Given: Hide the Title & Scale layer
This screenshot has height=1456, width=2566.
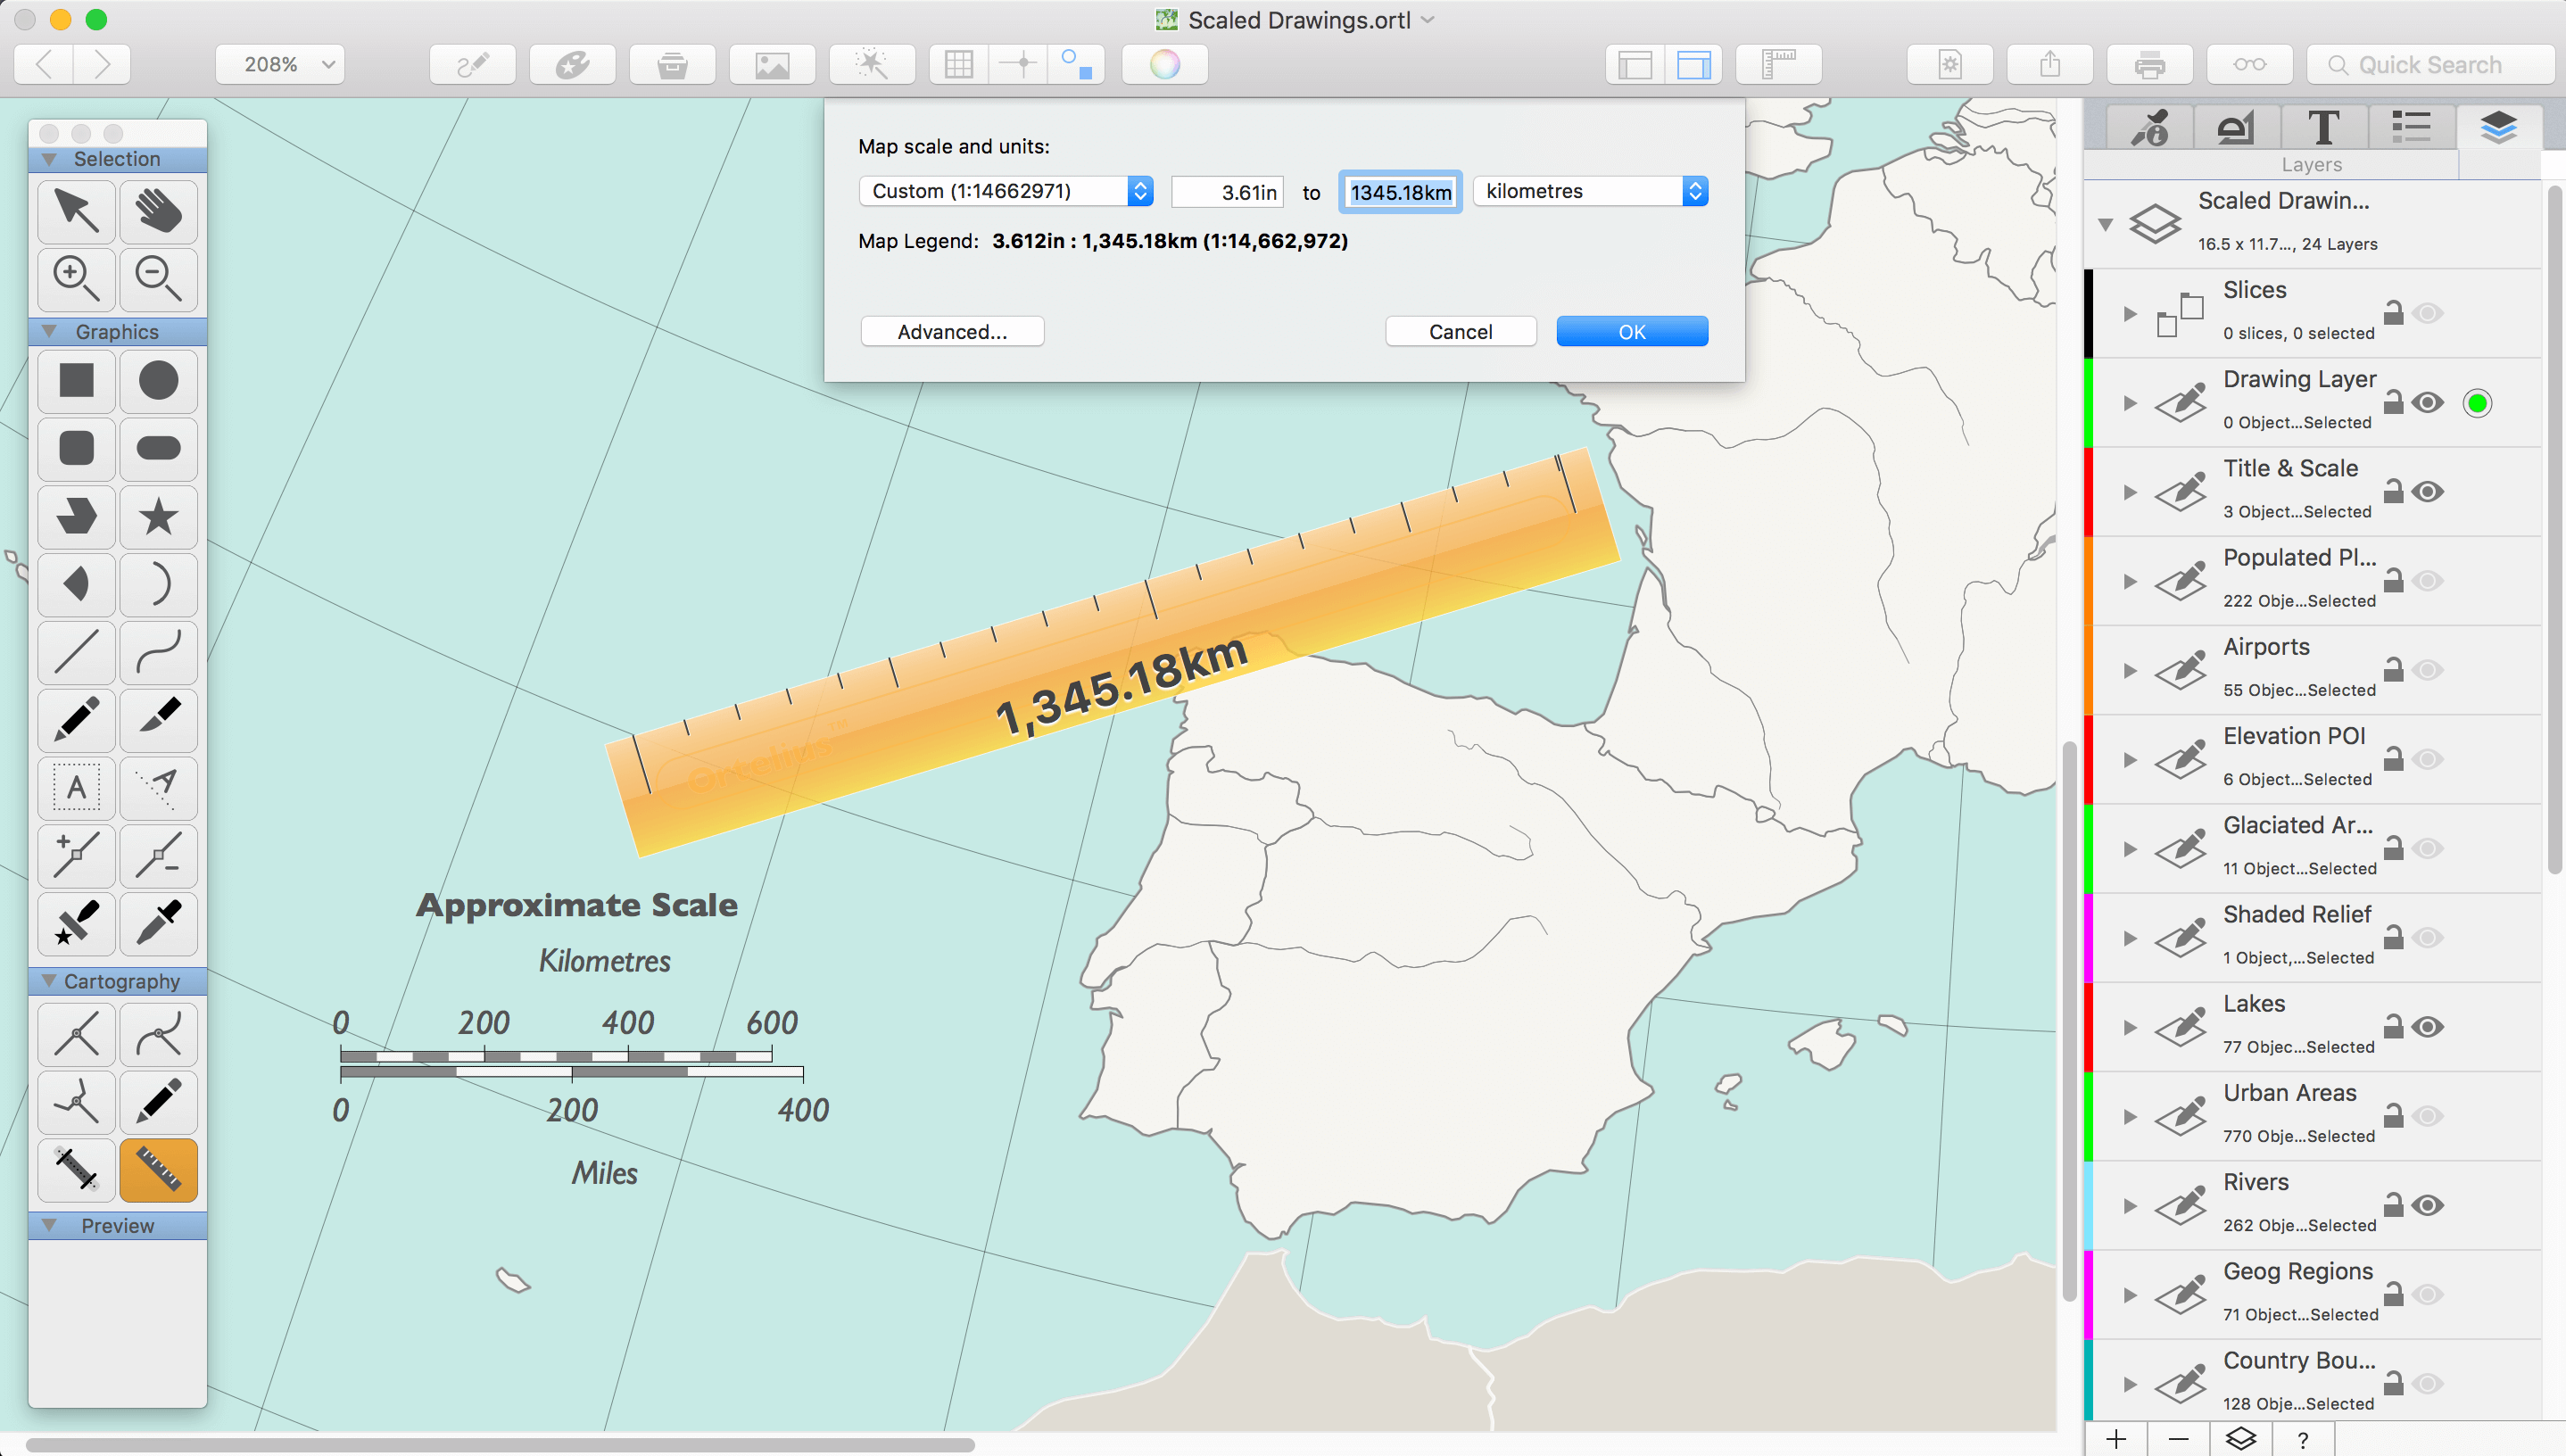Looking at the screenshot, I should tap(2427, 492).
